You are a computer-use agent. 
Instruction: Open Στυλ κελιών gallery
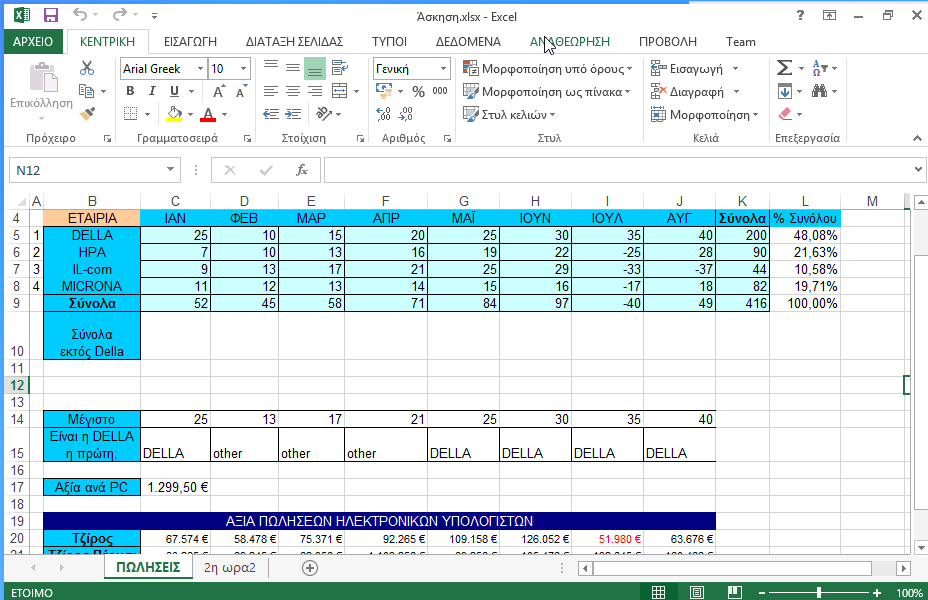510,114
